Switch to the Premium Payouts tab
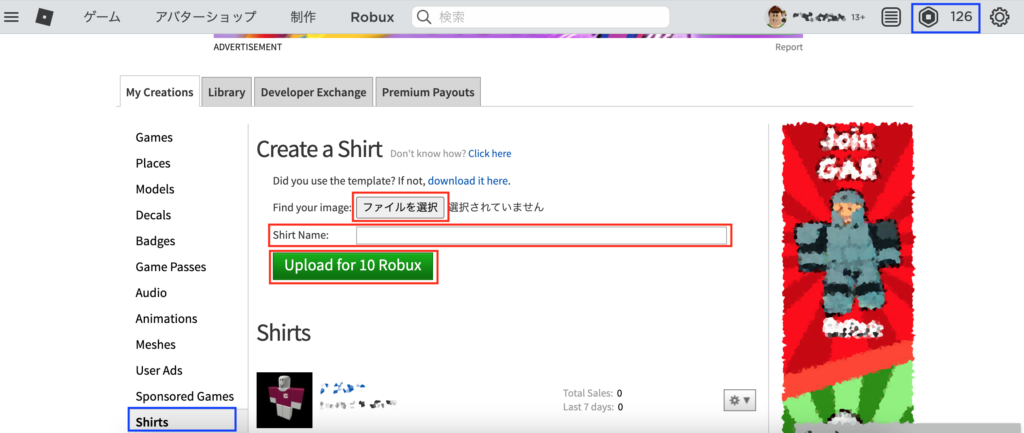The image size is (1024, 433). point(428,92)
